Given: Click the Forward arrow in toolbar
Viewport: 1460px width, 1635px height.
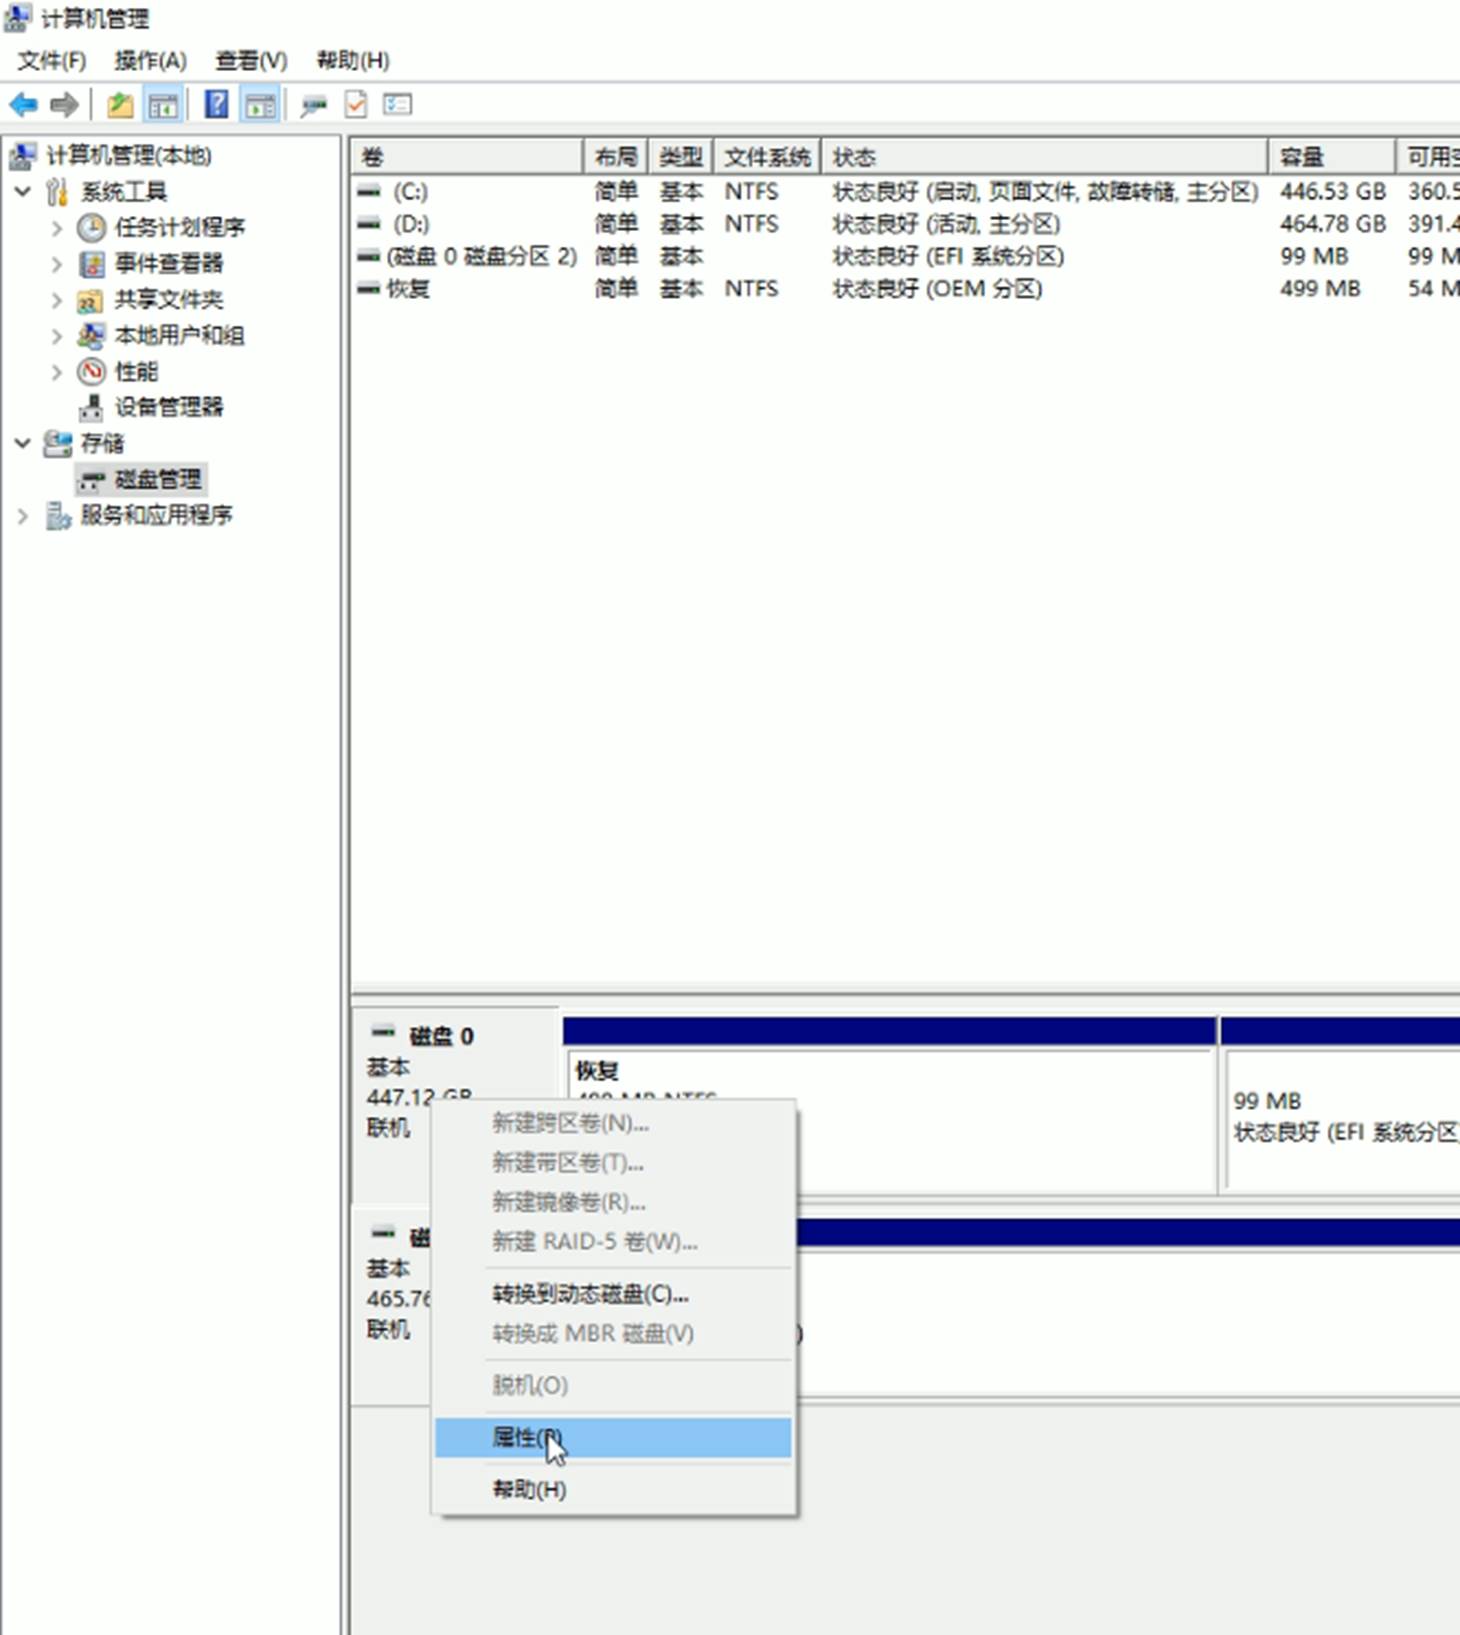Looking at the screenshot, I should pyautogui.click(x=64, y=104).
